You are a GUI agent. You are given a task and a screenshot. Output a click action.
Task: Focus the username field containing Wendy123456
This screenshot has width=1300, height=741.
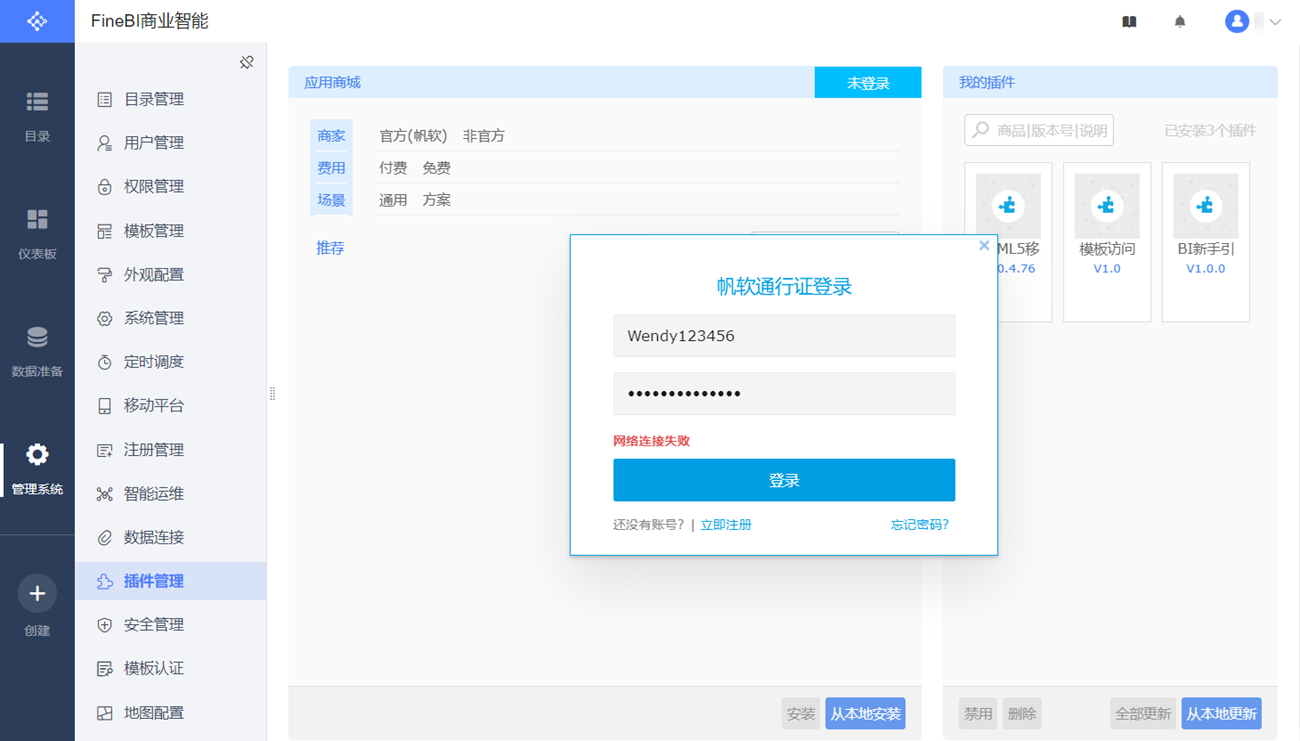pos(784,336)
